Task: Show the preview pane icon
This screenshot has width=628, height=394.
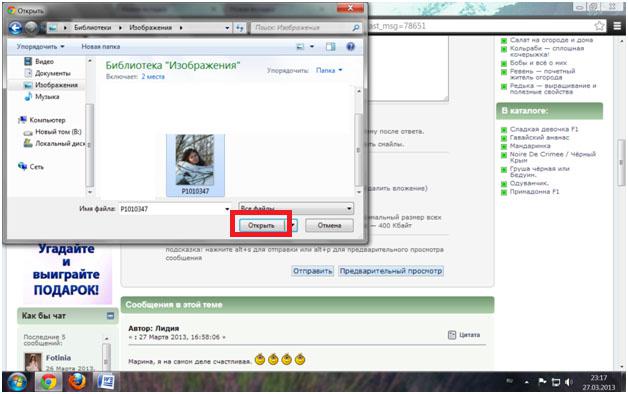Action: (330, 47)
